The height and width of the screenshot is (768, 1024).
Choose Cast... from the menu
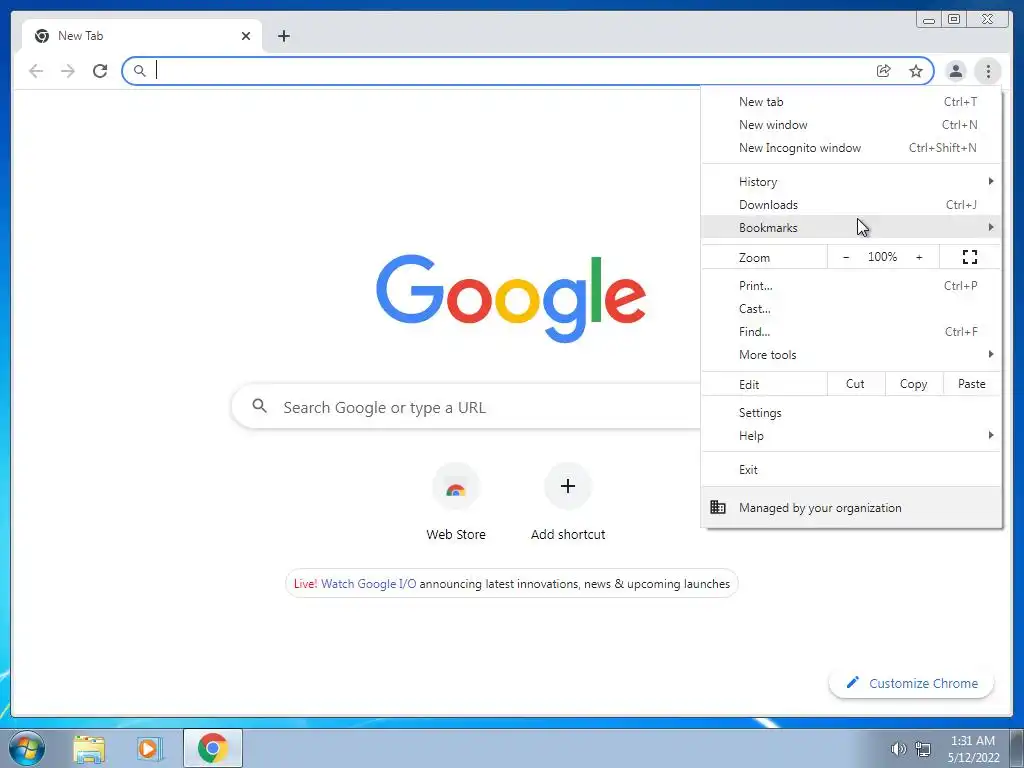coord(851,309)
